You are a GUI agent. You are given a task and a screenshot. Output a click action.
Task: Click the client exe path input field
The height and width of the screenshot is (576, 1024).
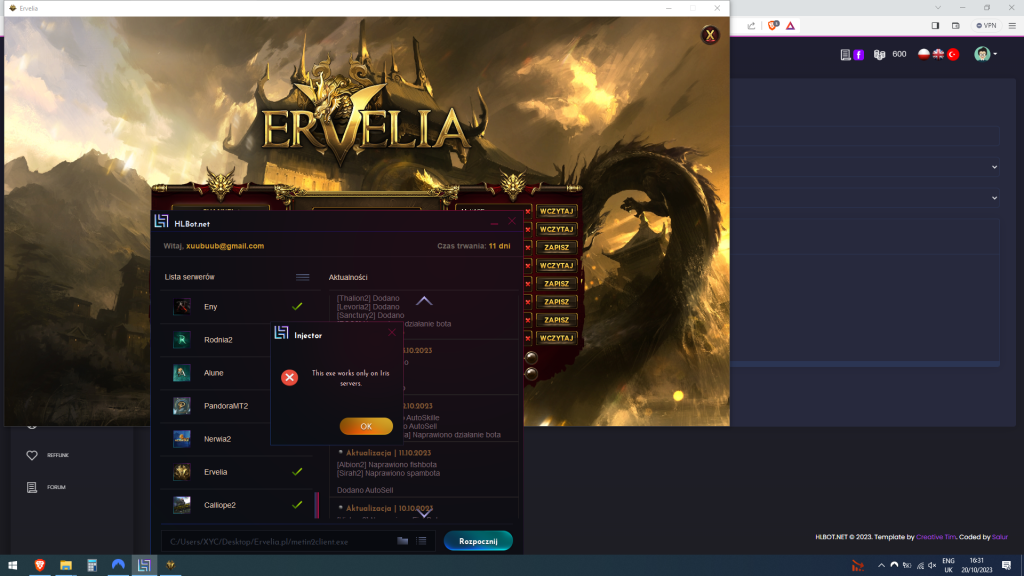pos(275,541)
